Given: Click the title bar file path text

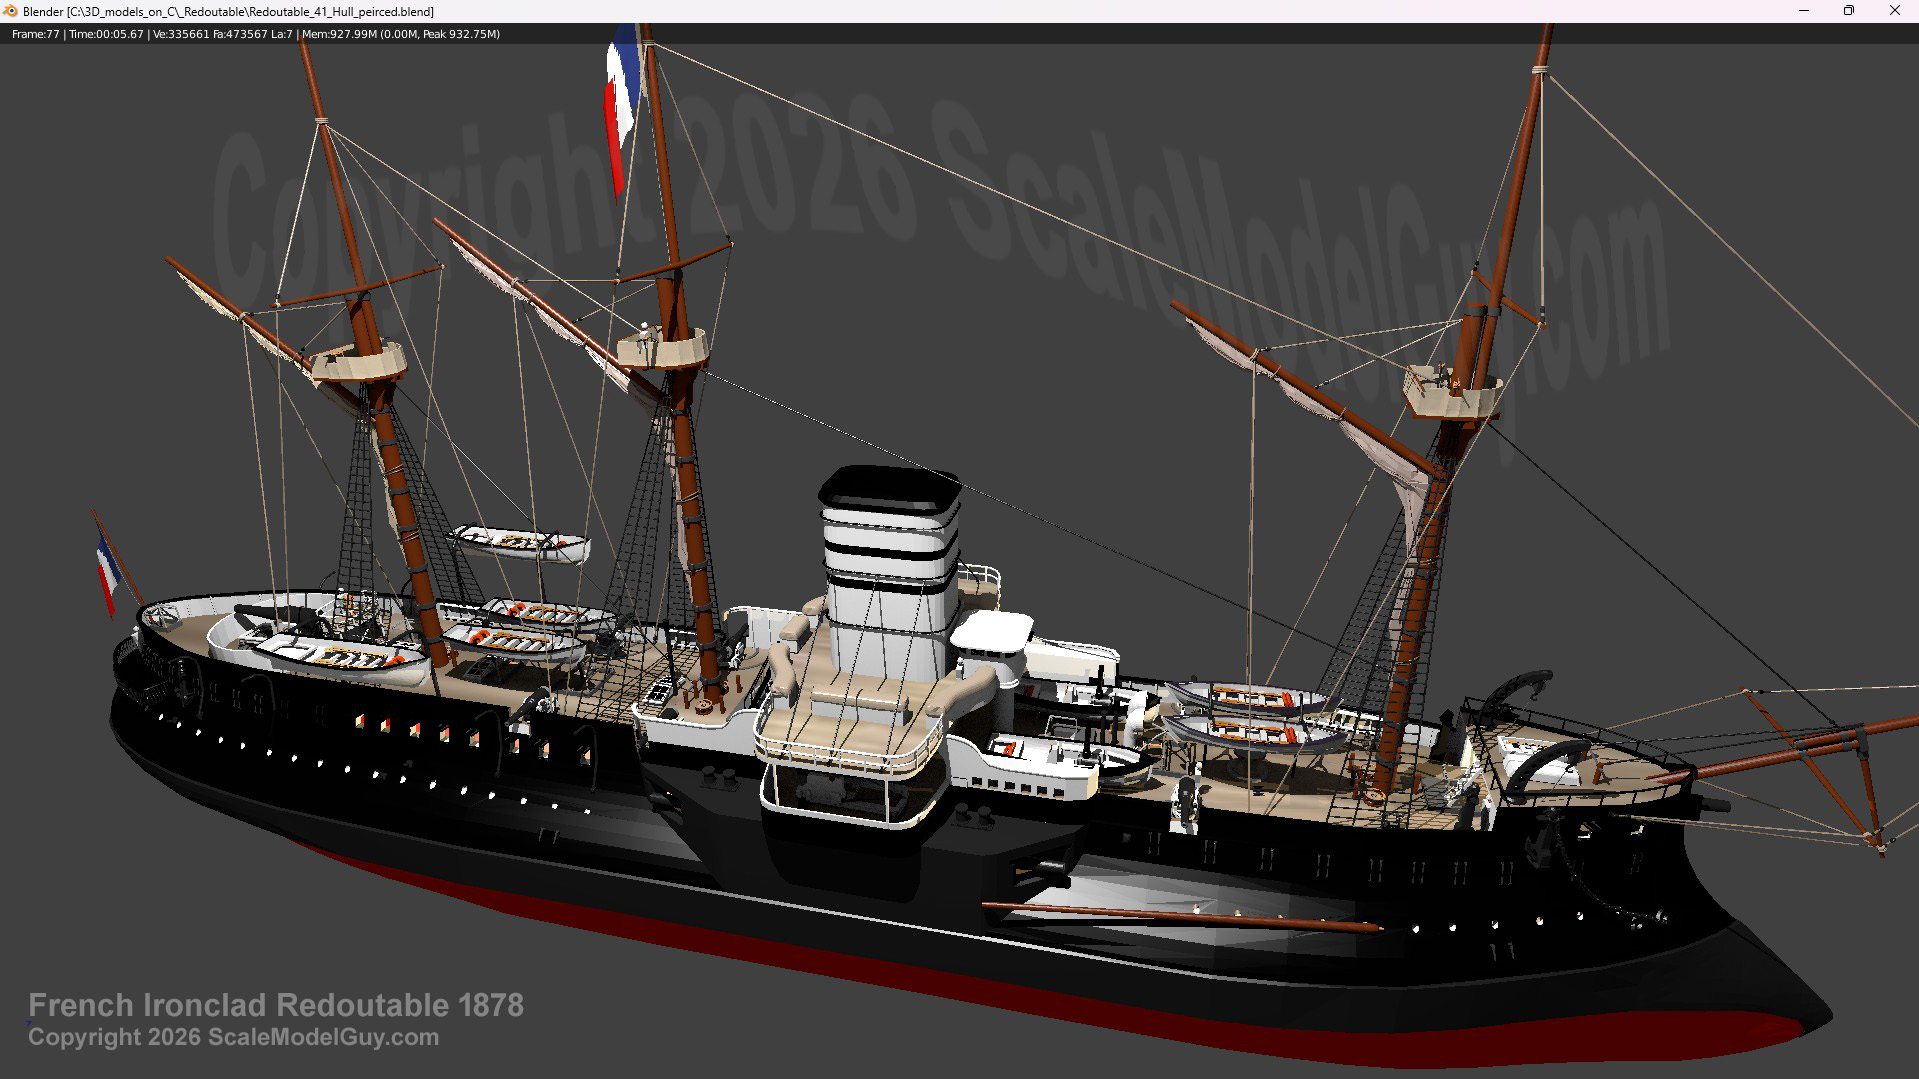Looking at the screenshot, I should (229, 12).
